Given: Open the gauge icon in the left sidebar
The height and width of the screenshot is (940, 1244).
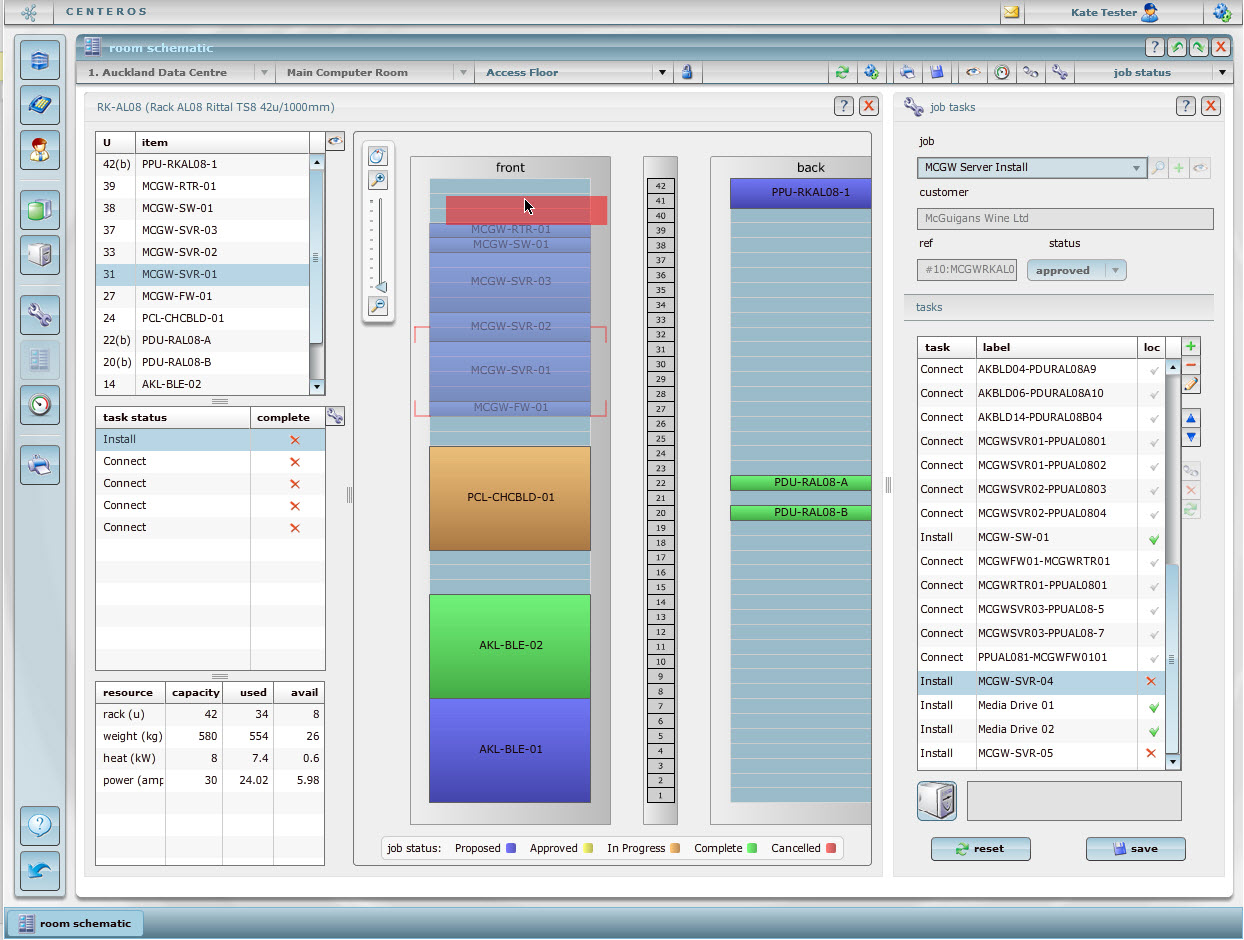Looking at the screenshot, I should coord(40,405).
